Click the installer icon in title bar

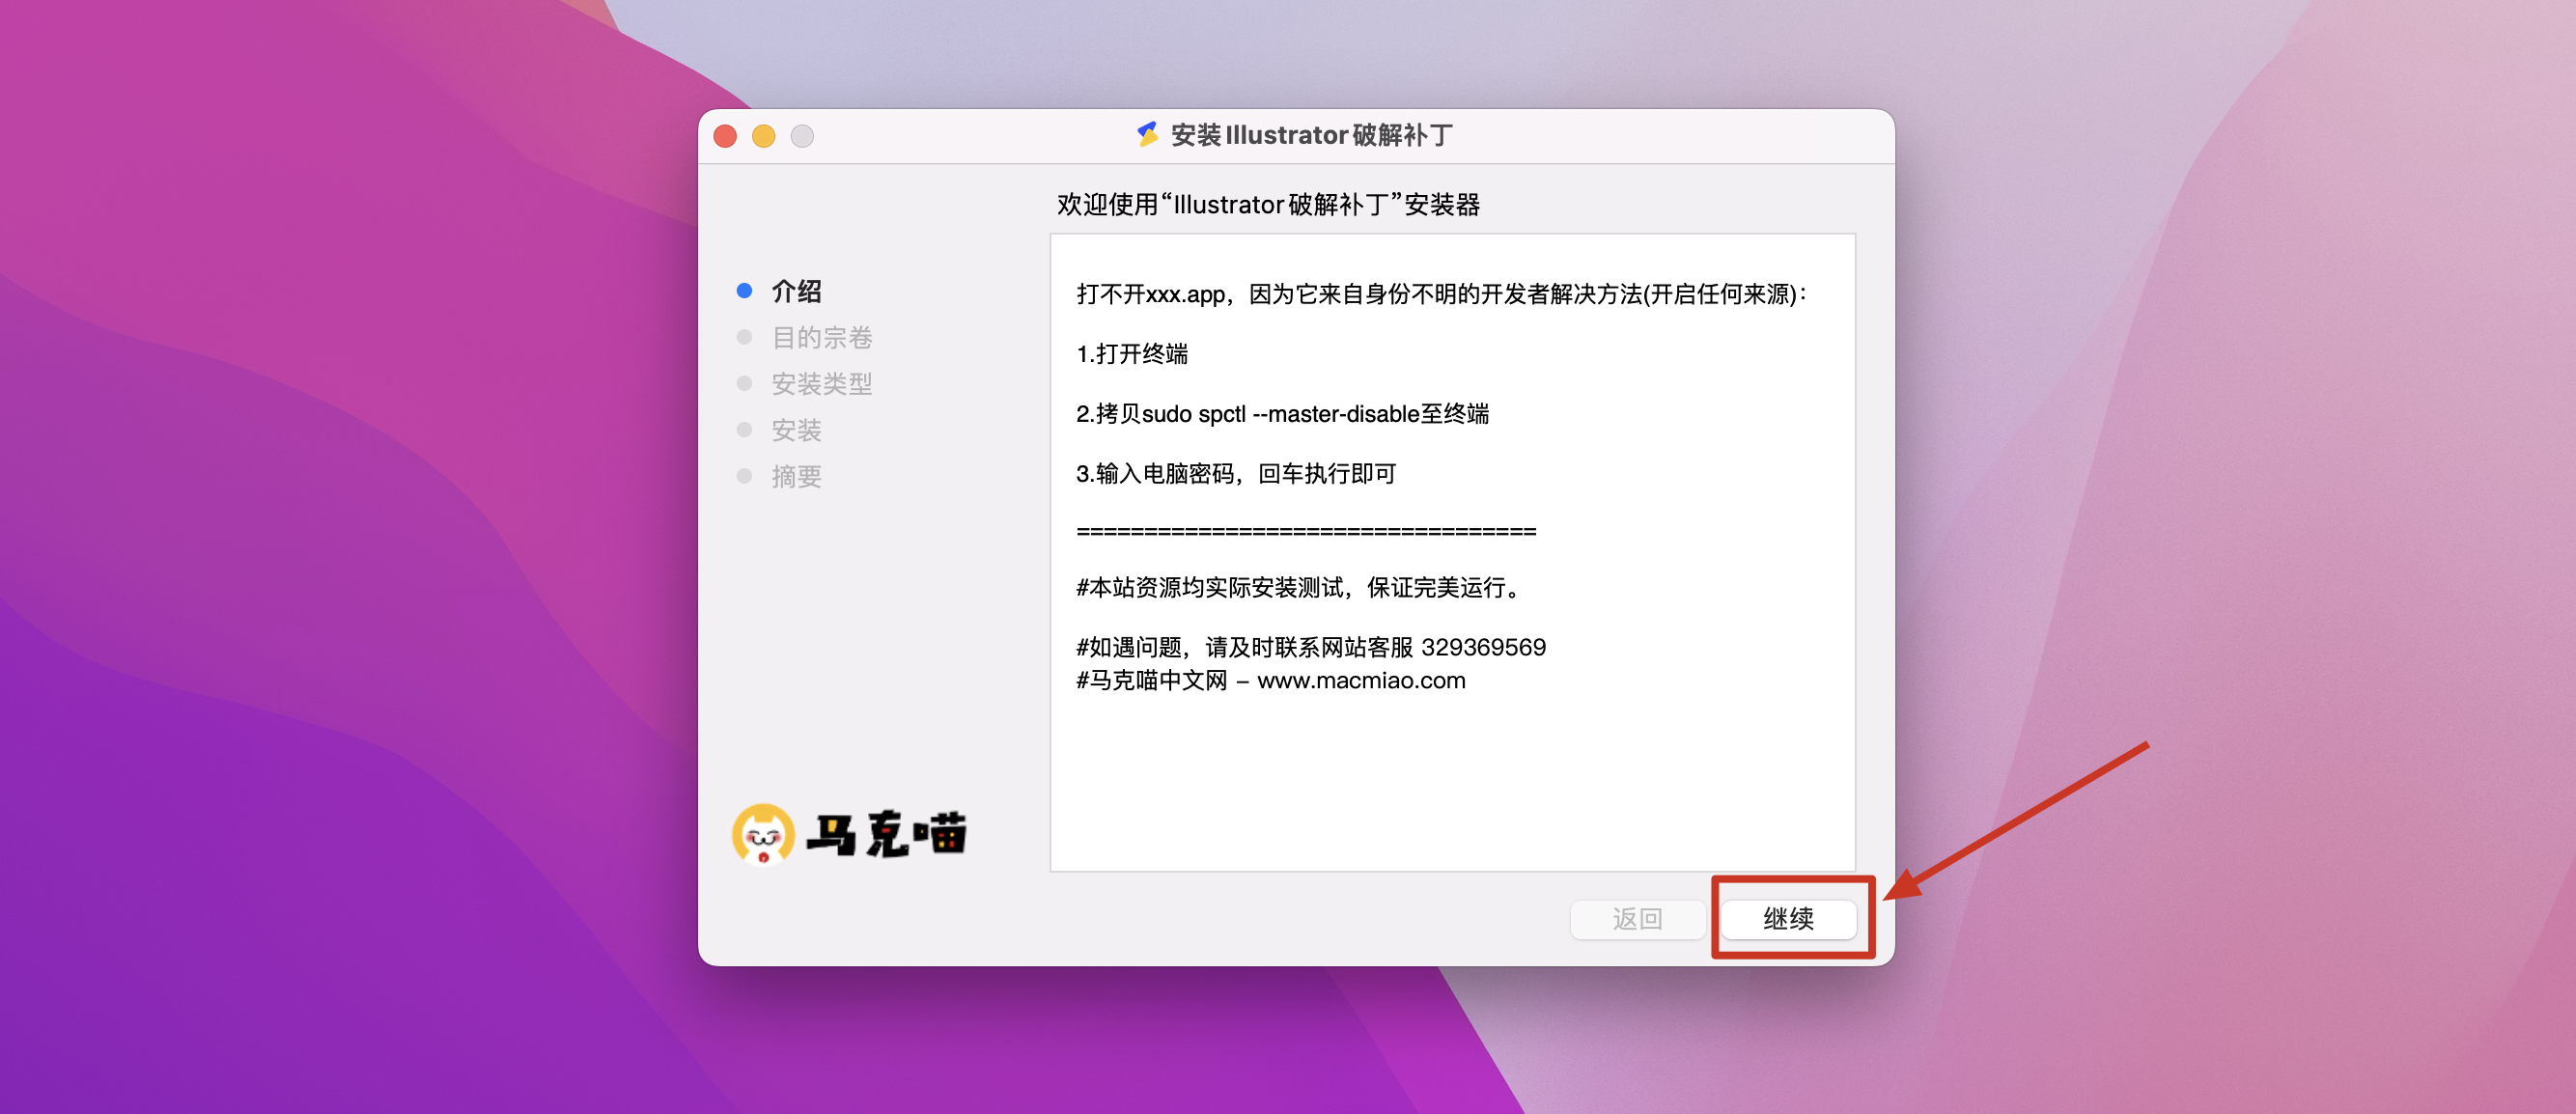pyautogui.click(x=1147, y=134)
